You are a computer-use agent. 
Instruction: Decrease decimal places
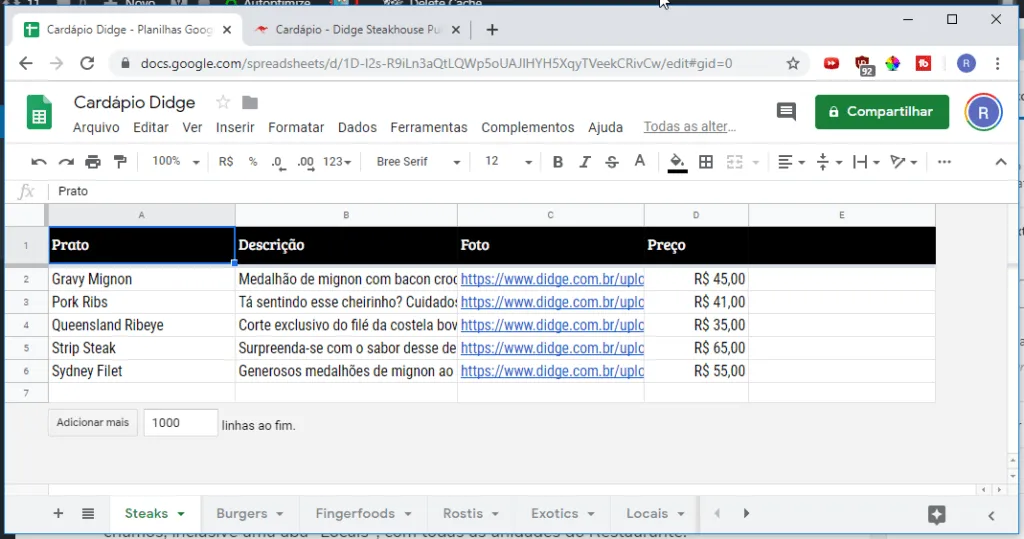[x=278, y=162]
